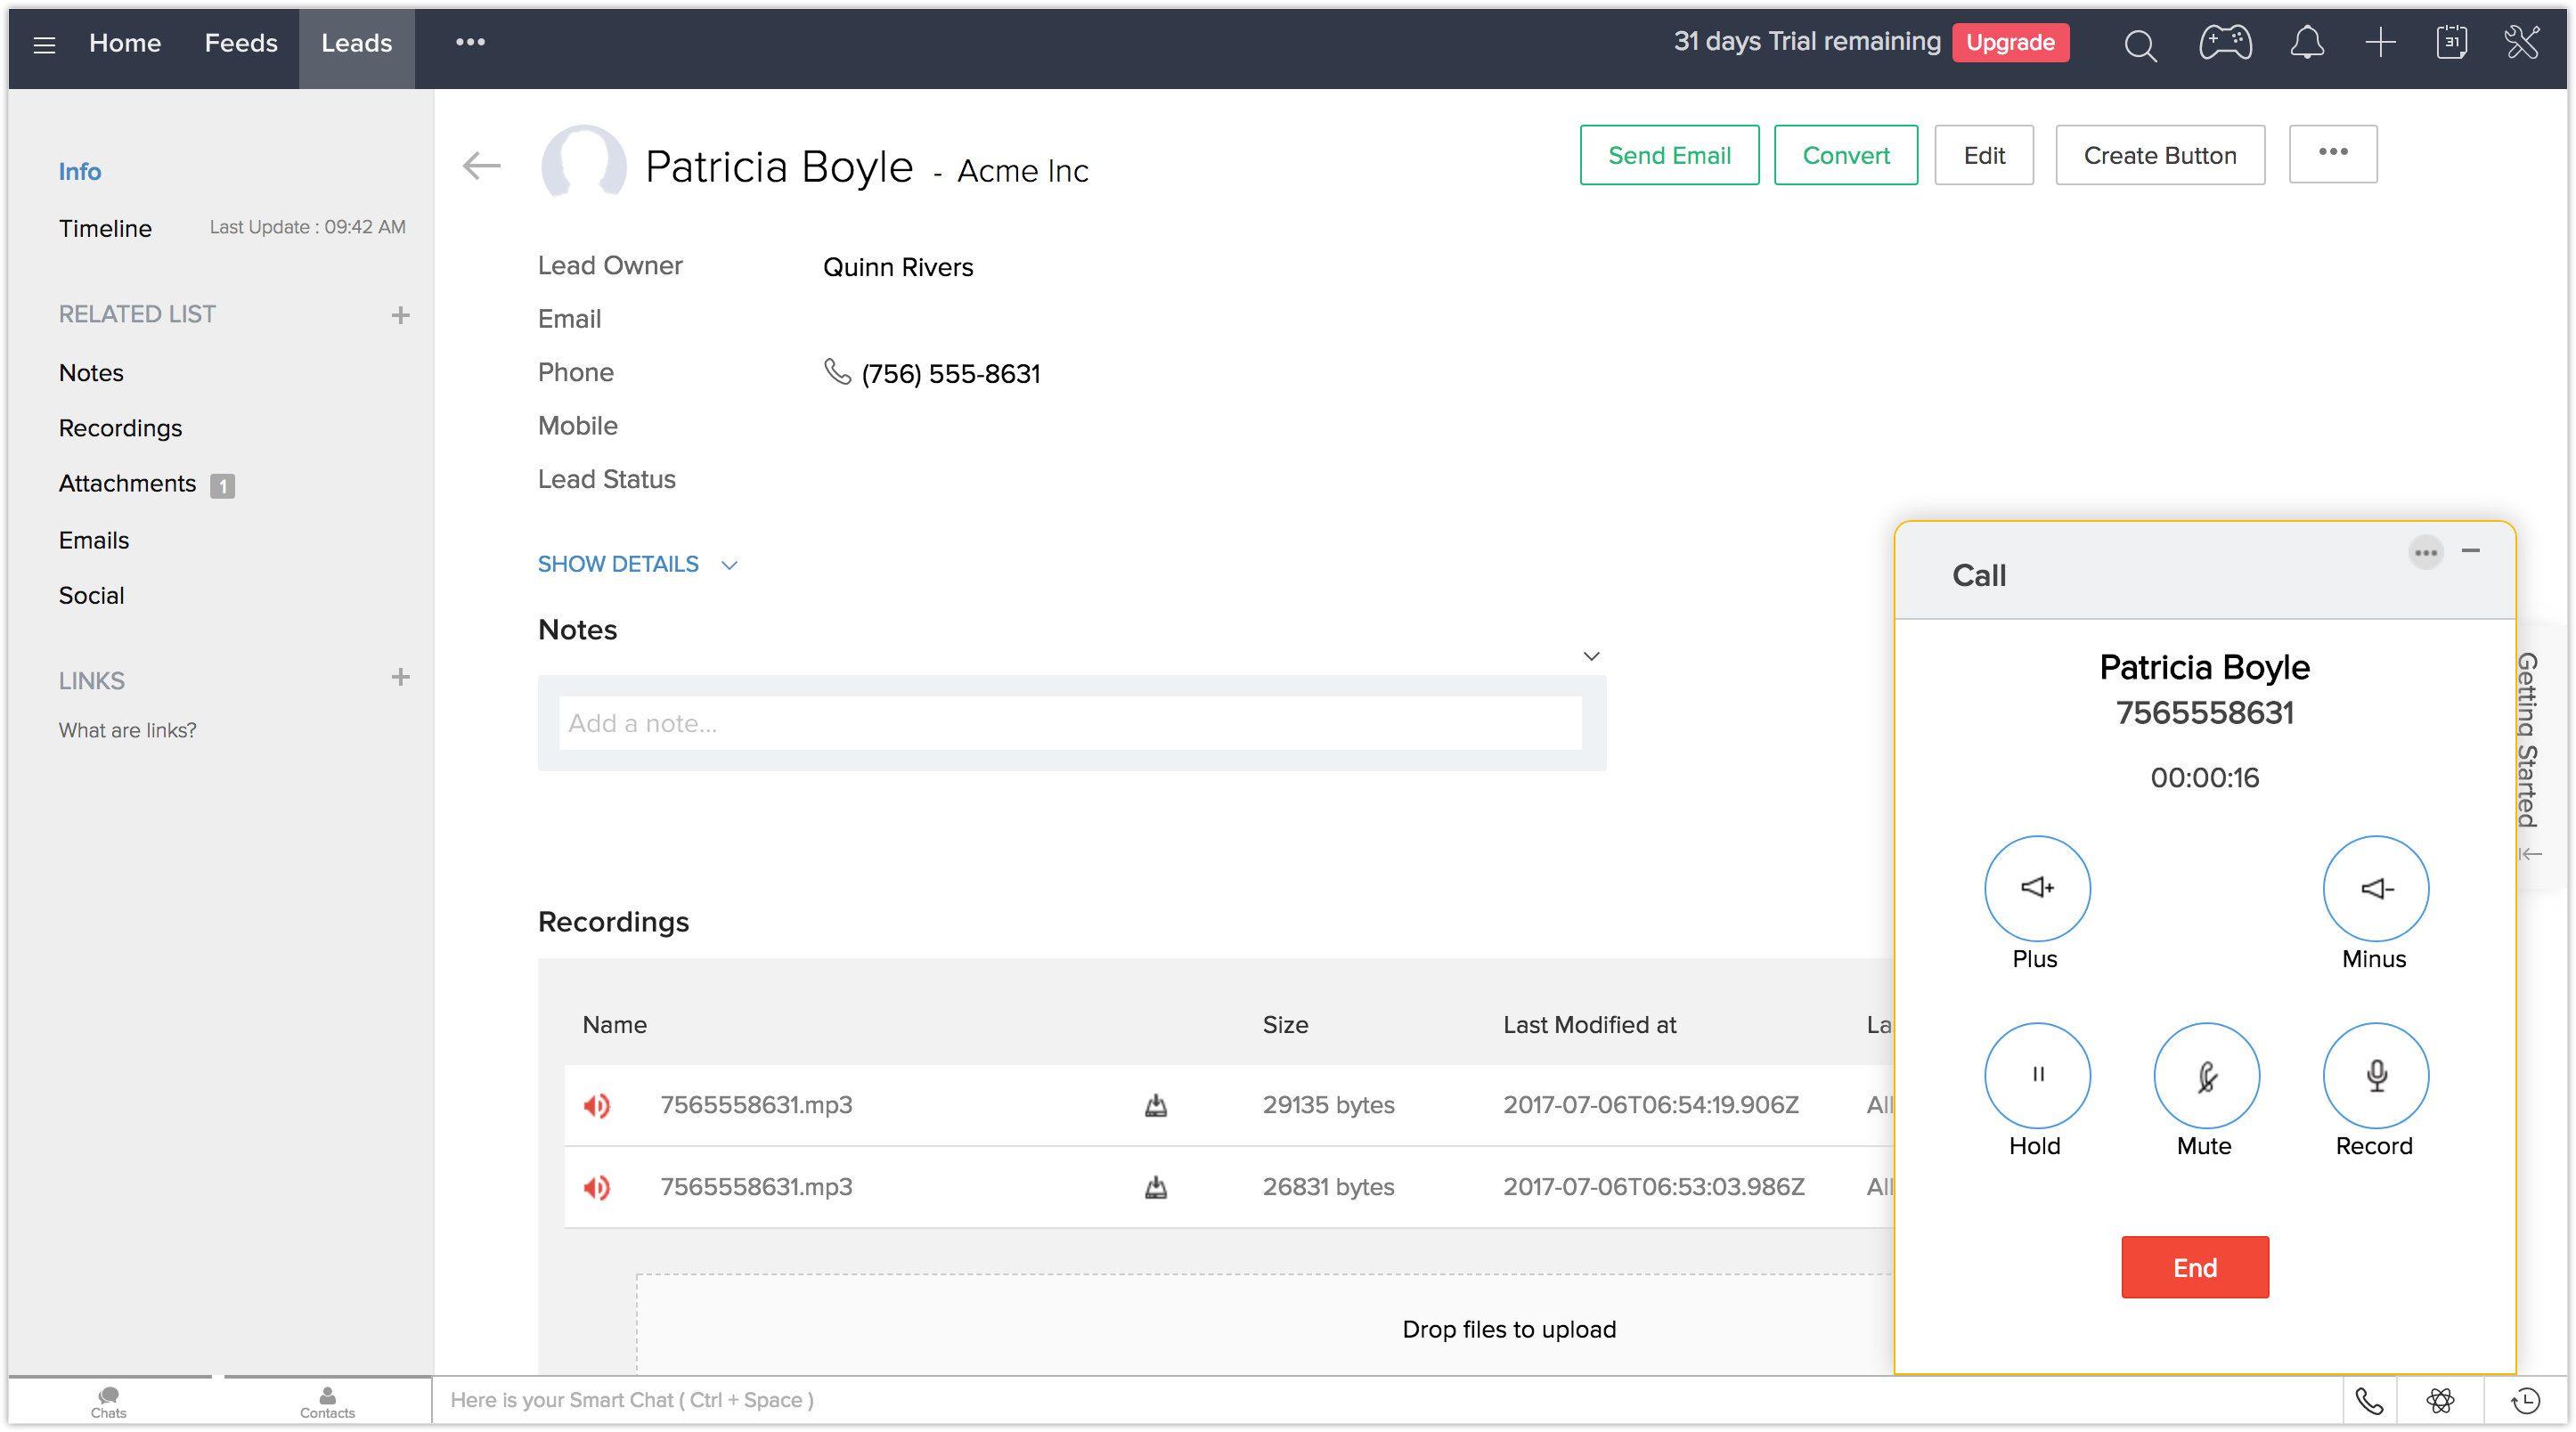Click the search magnifier icon
The image size is (2576, 1432).
coord(2139,45)
